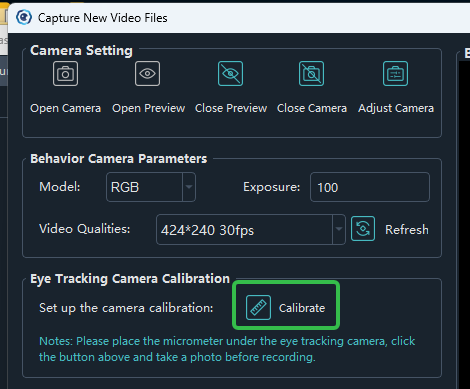Click the Refresh video qualities icon
Image resolution: width=470 pixels, height=389 pixels.
tap(363, 229)
